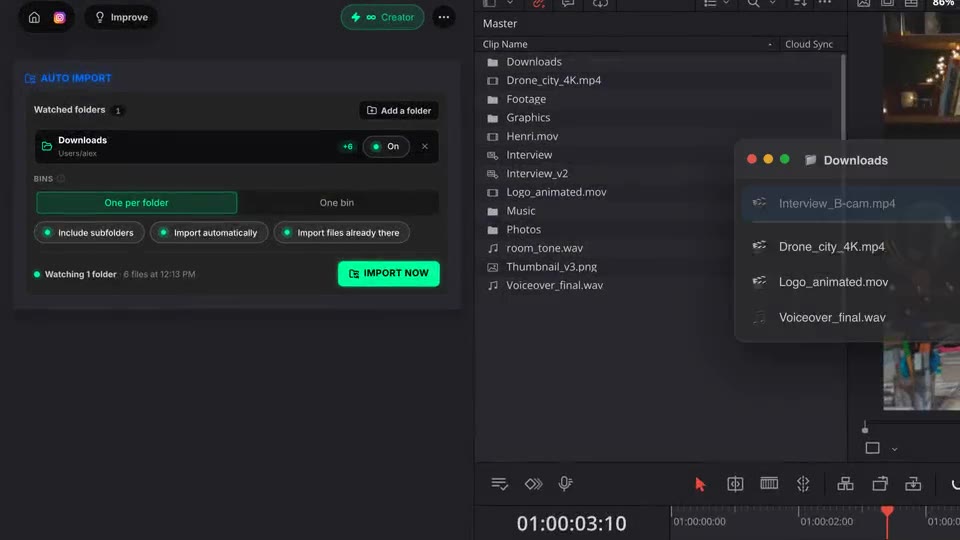Select Interview_B-cam.mp4 in Downloads window

pos(851,203)
